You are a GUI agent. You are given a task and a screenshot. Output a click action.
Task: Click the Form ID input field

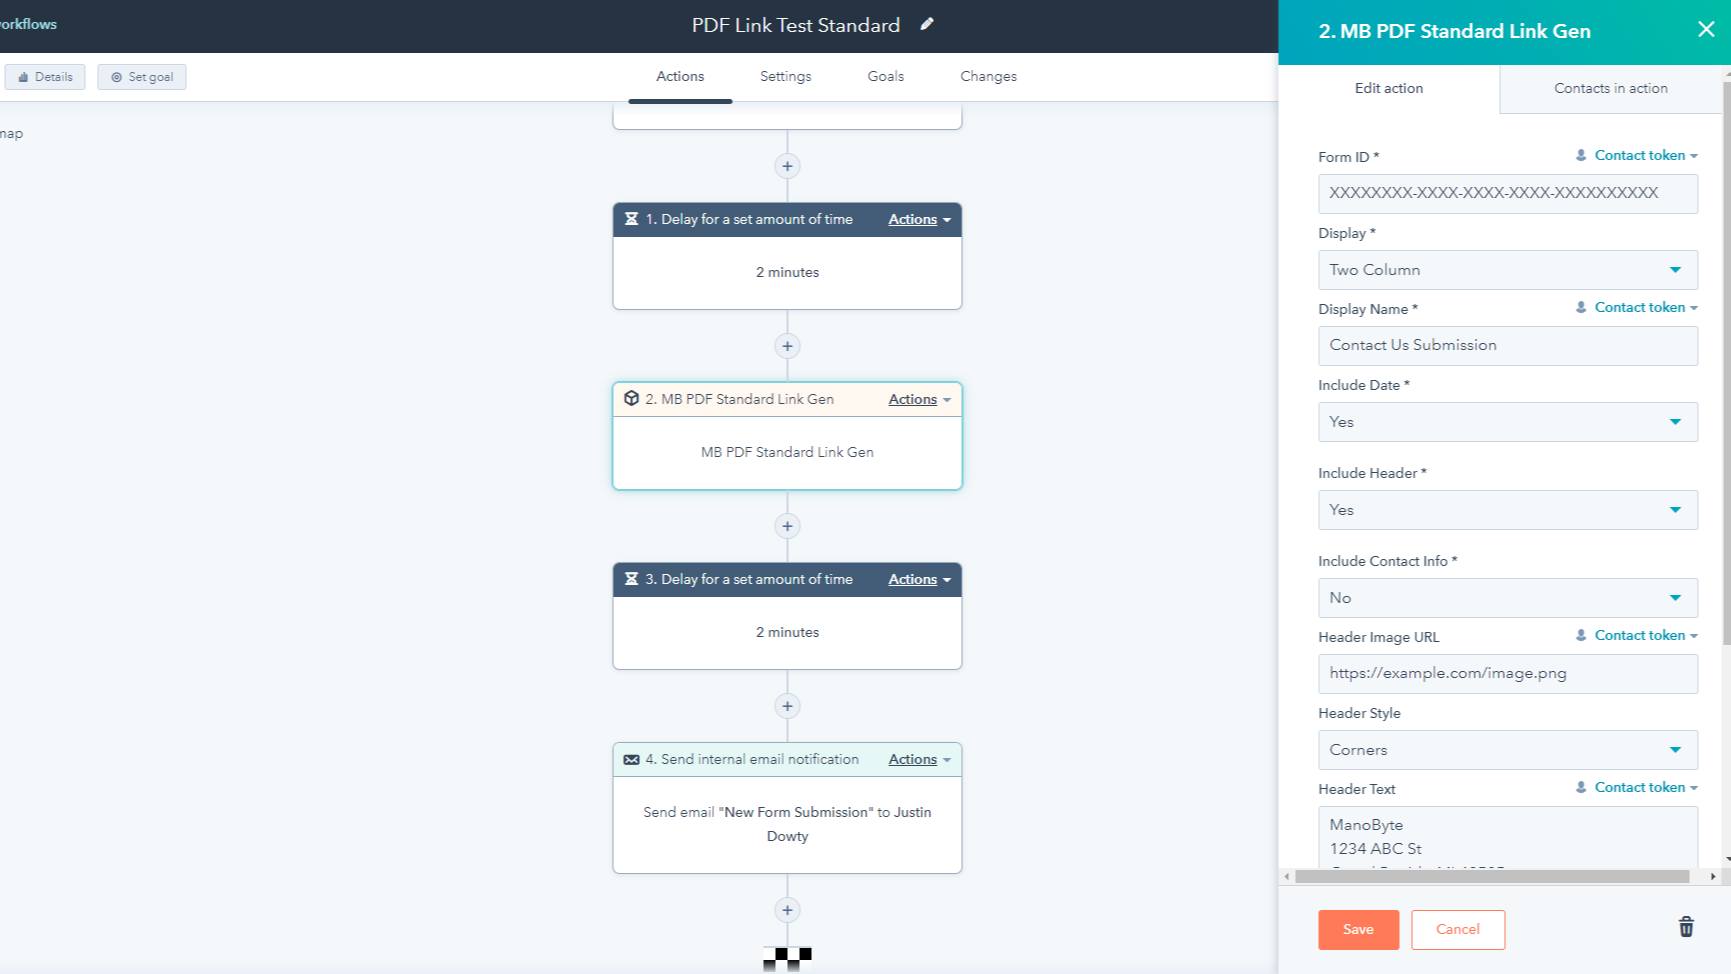point(1507,193)
